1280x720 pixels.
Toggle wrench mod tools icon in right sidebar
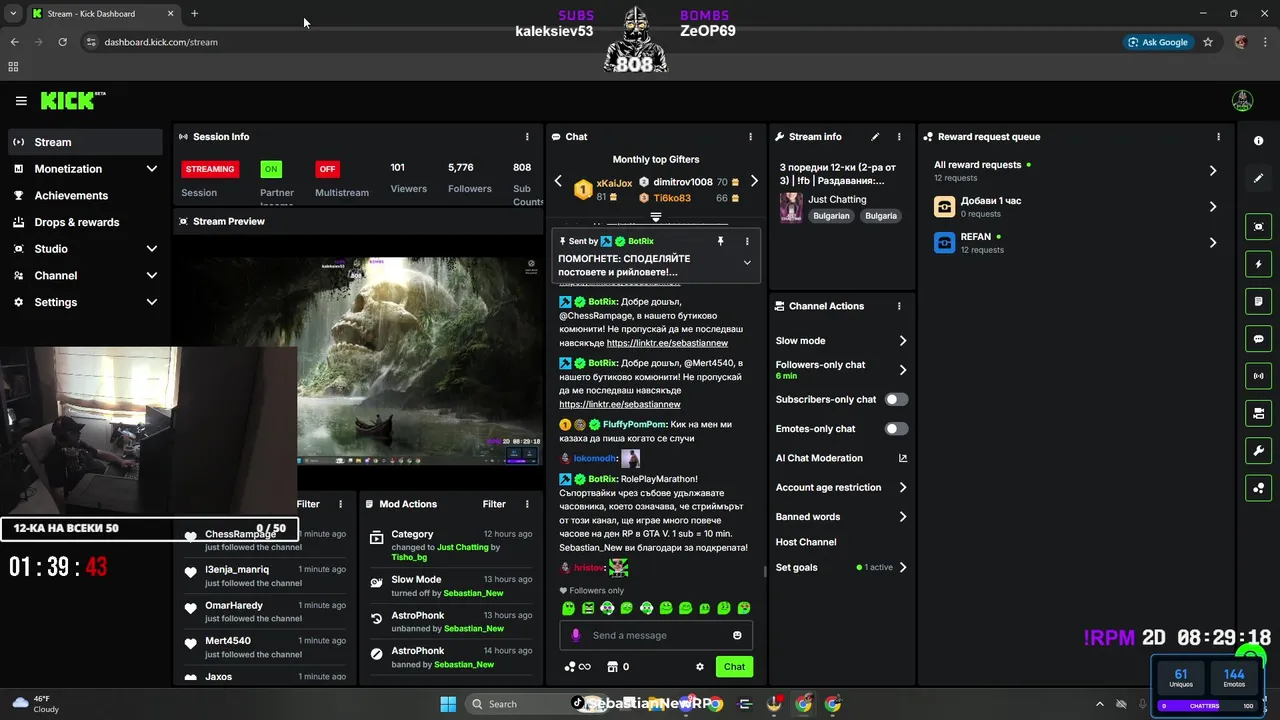click(x=1258, y=451)
